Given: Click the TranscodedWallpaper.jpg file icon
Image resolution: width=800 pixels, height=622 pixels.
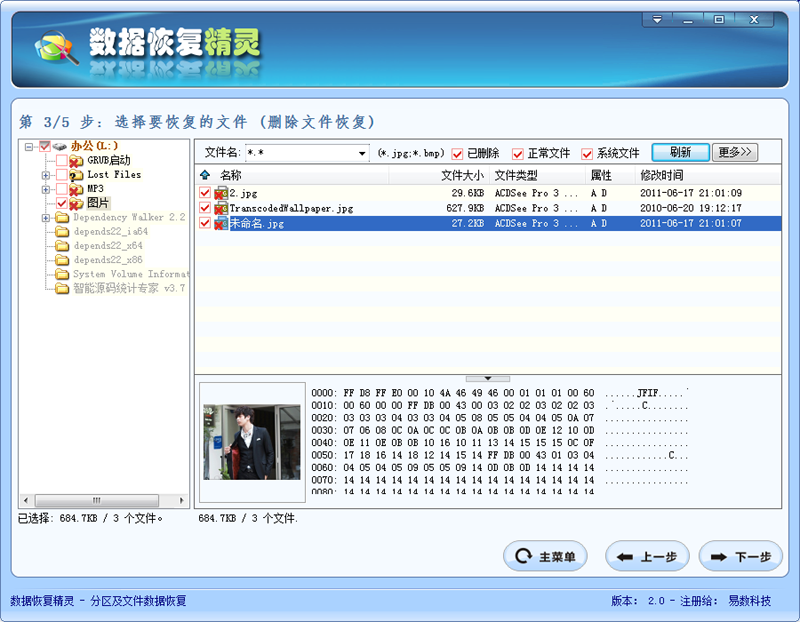Looking at the screenshot, I should (221, 208).
